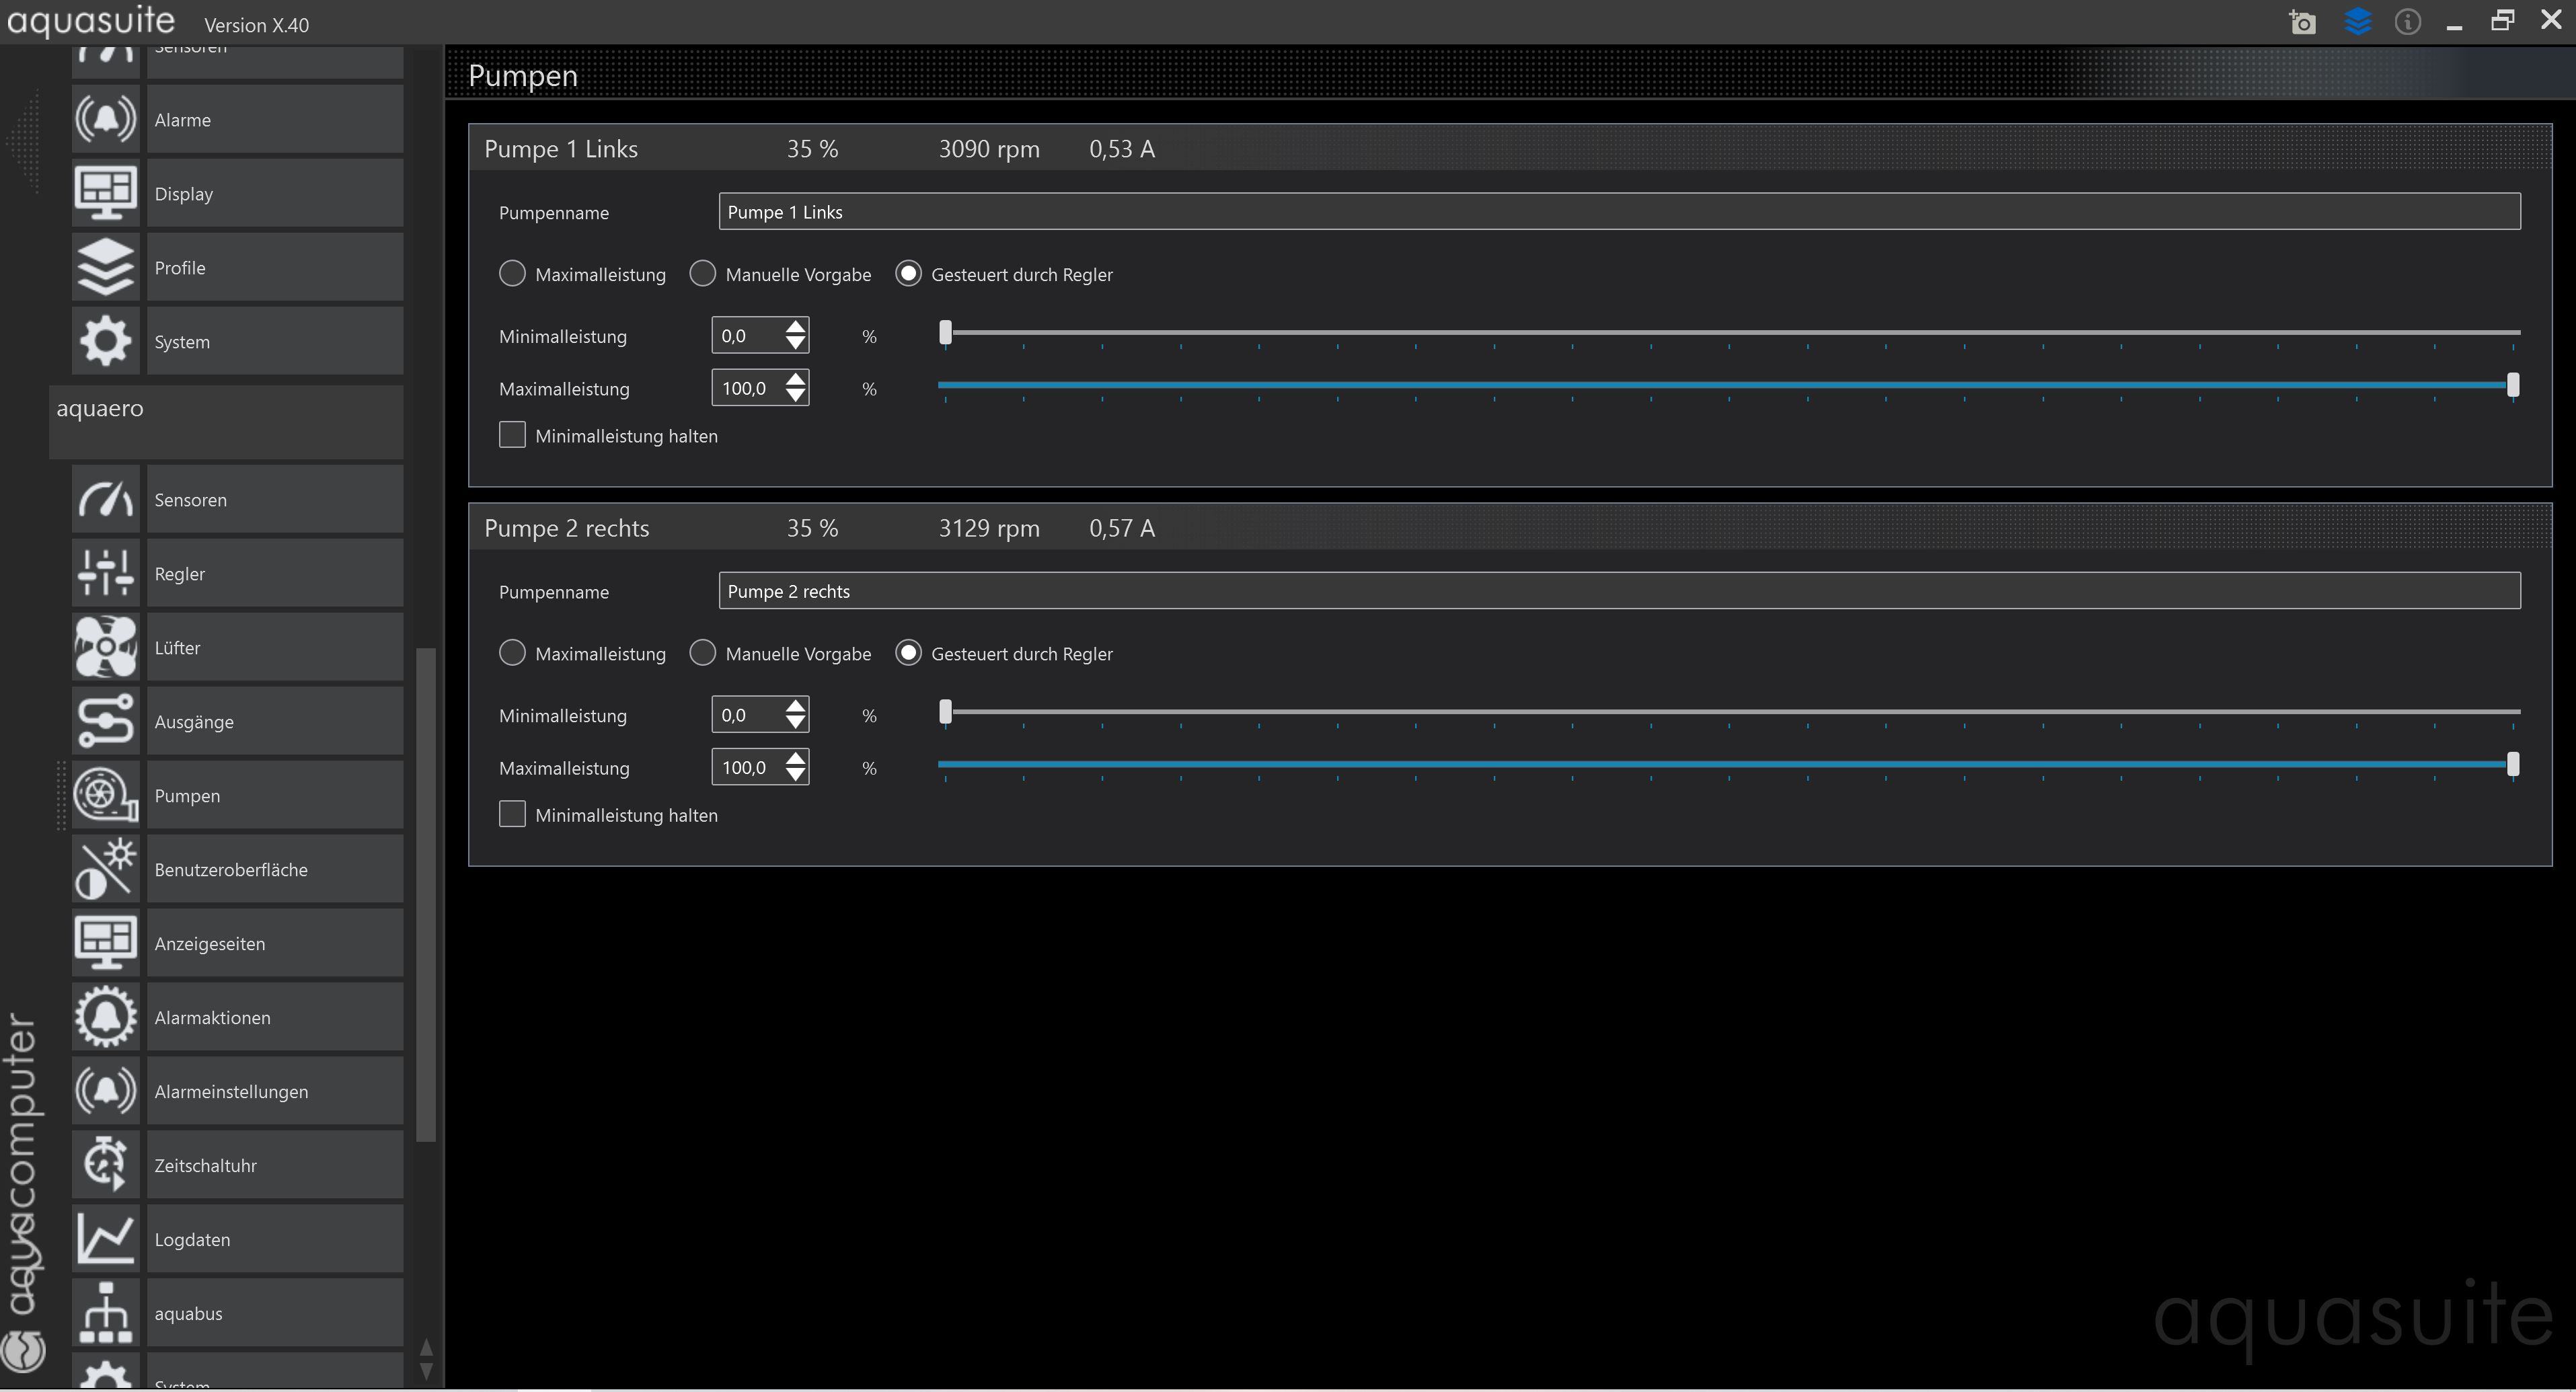Click the Pumpe 1 Minimalleistung value field

[747, 335]
